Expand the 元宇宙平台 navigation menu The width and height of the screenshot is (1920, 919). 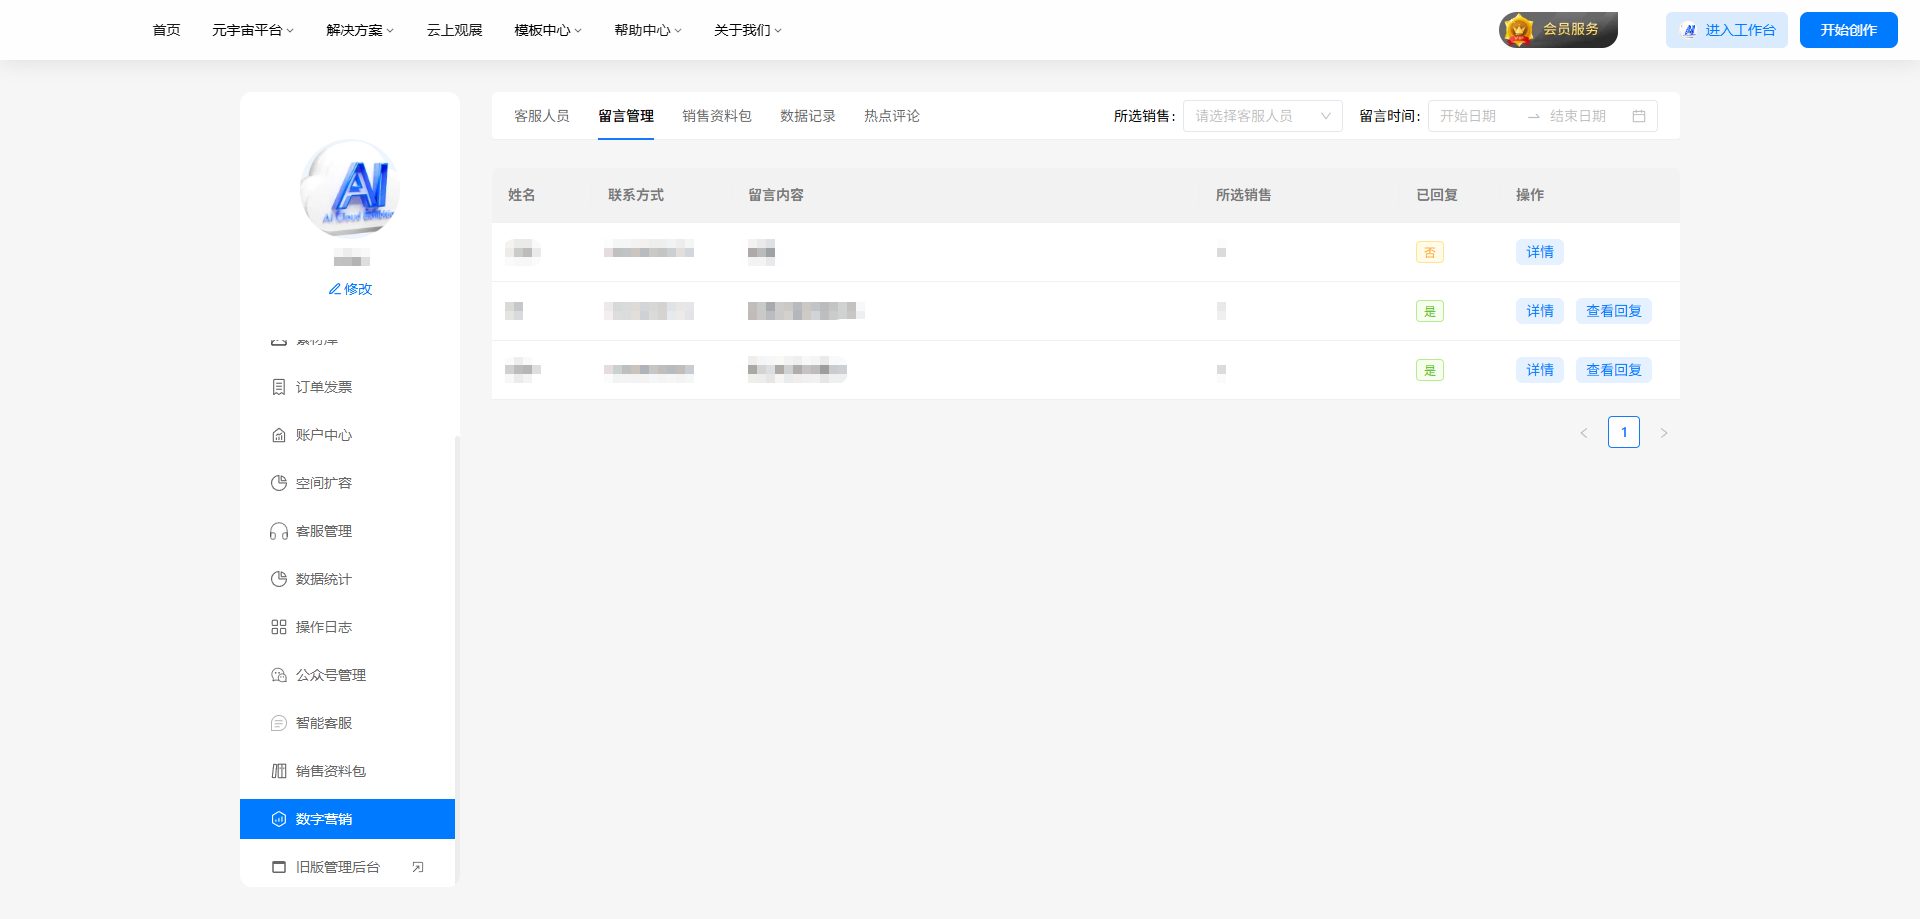coord(252,30)
